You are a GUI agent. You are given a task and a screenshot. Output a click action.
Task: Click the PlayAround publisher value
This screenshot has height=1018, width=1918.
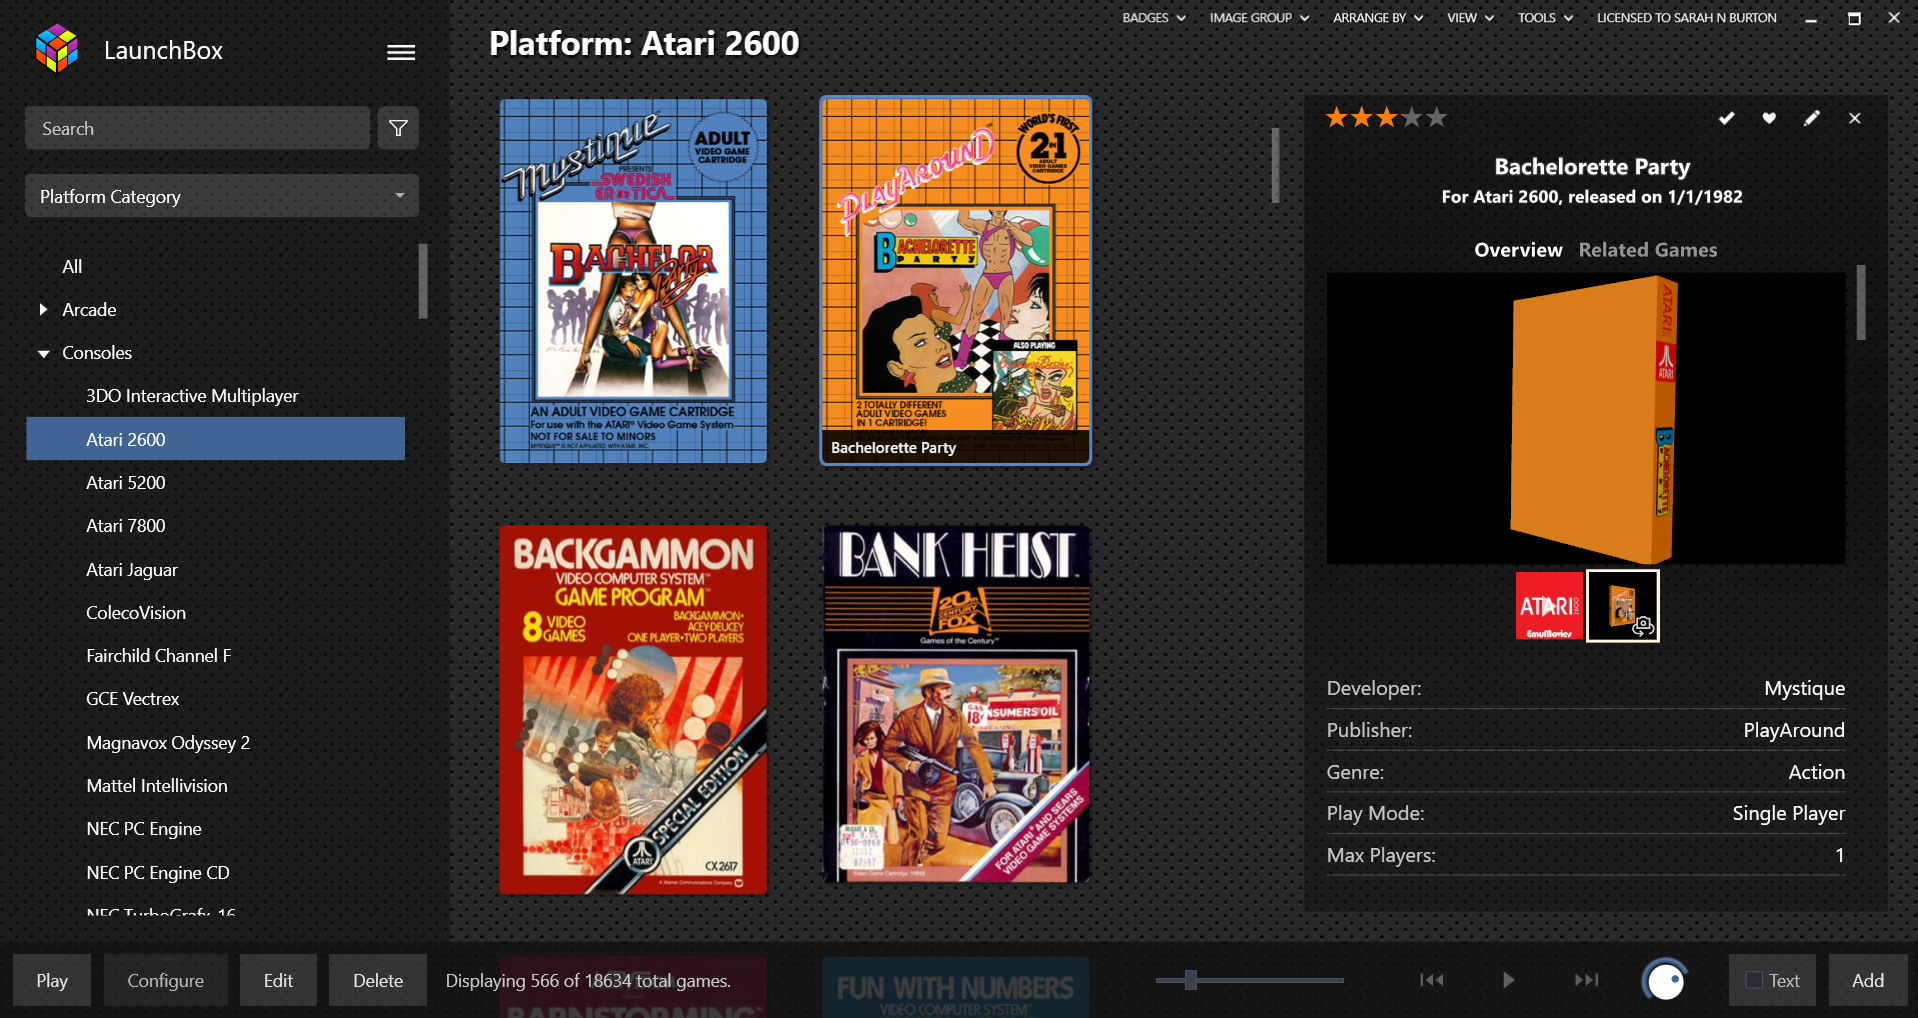[x=1794, y=730]
